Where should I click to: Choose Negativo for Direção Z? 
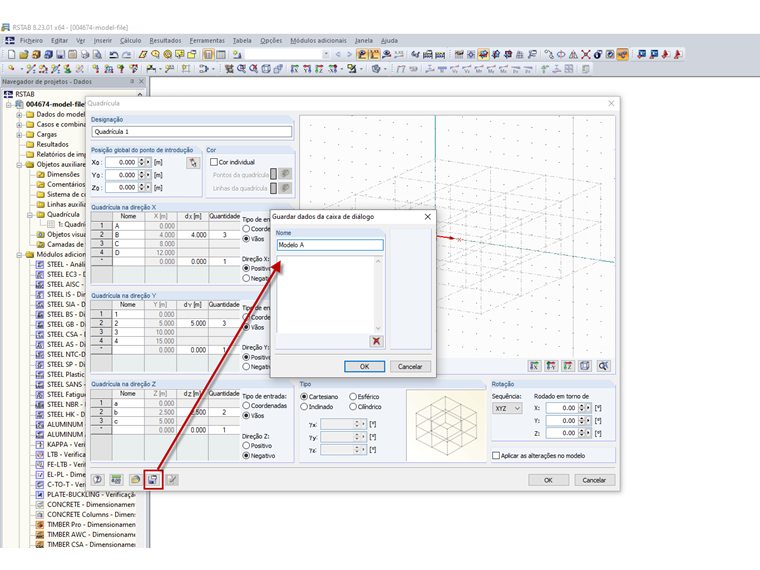(246, 456)
